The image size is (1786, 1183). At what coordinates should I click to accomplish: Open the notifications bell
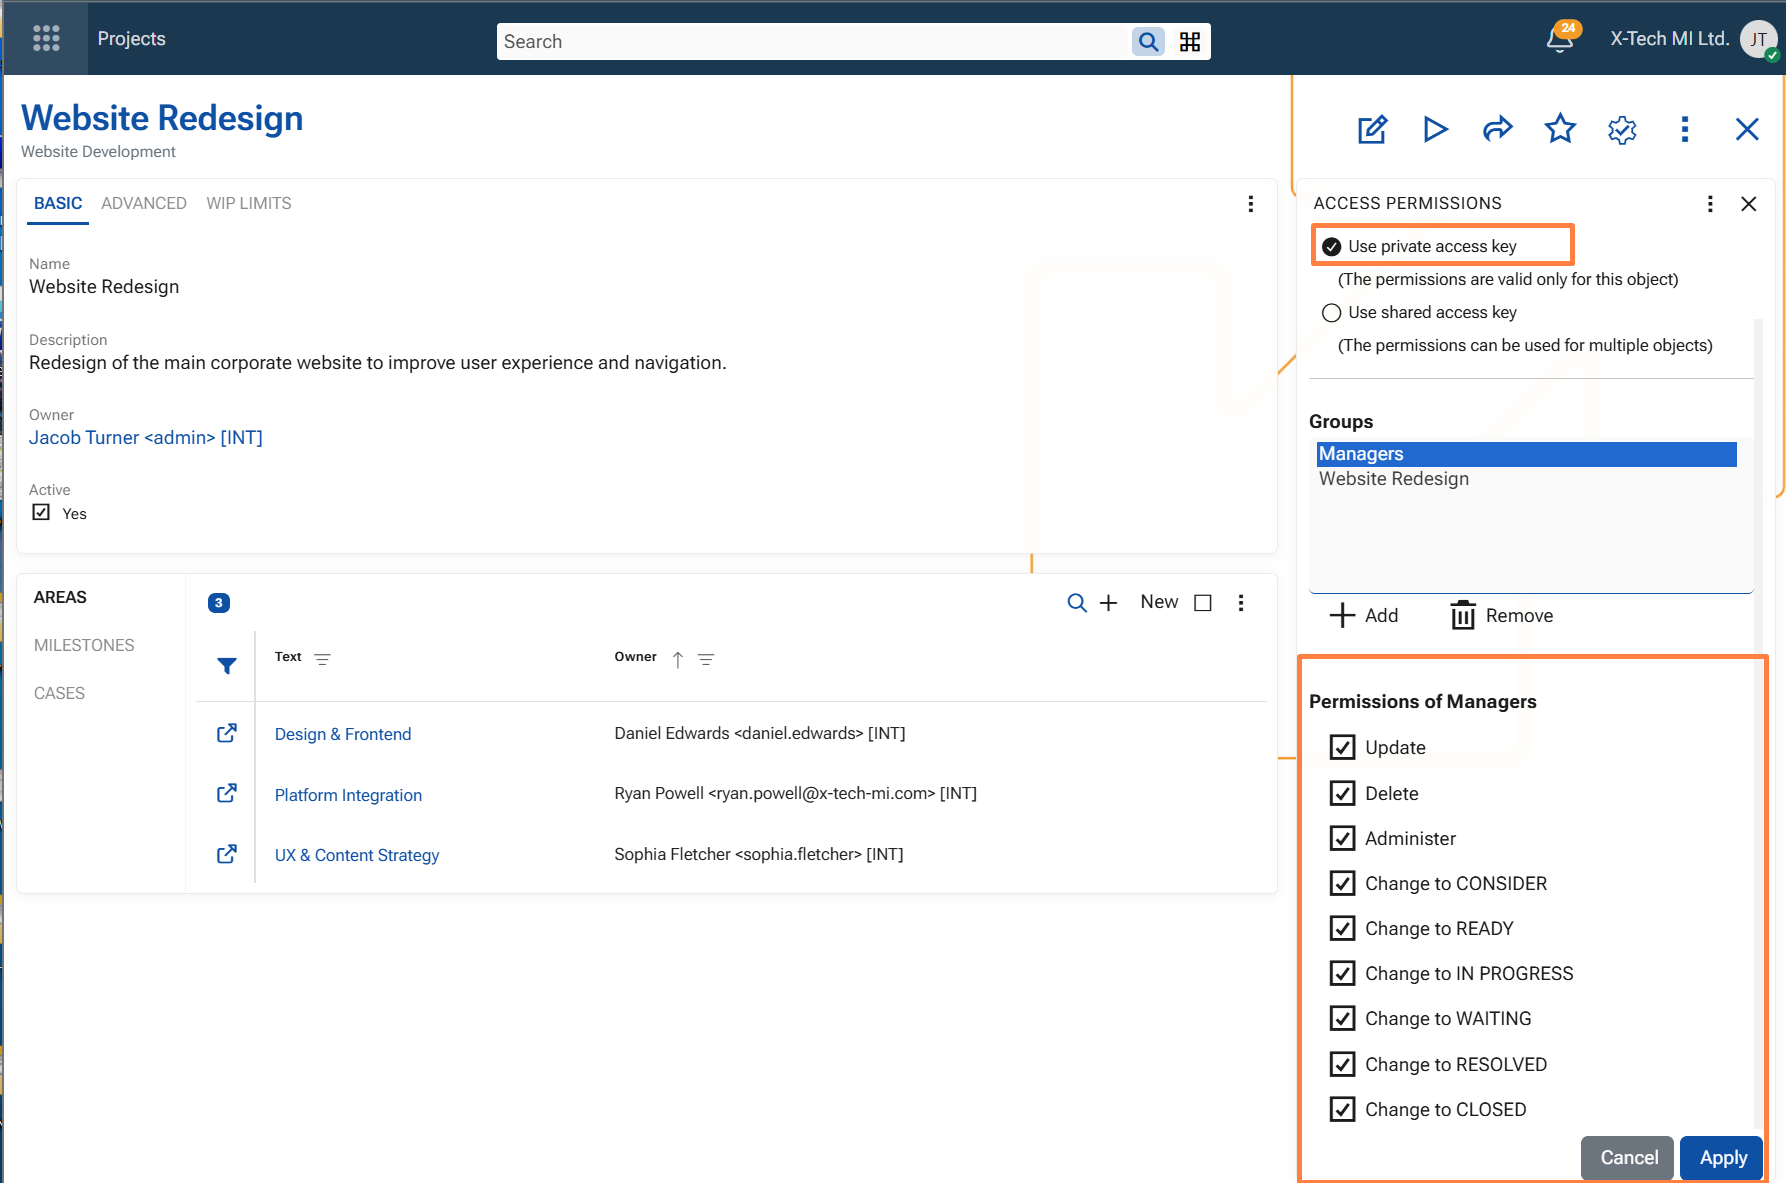[1560, 38]
